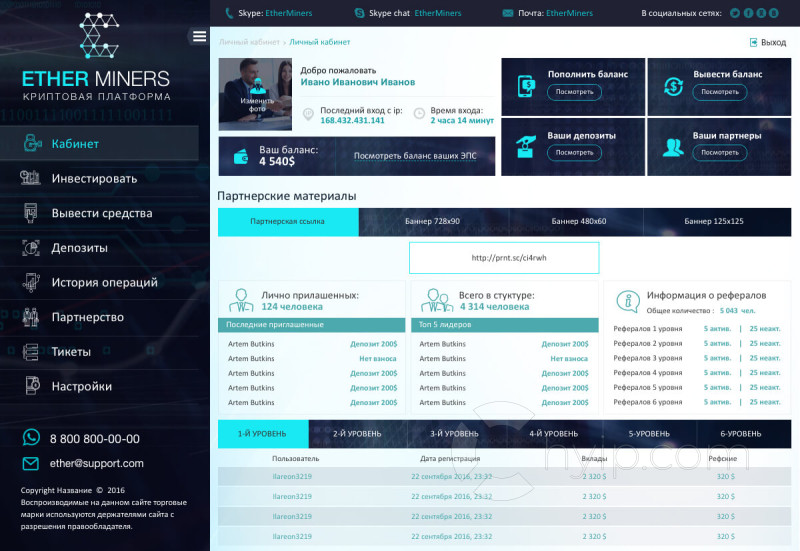Click the Выход logout link
Screen dimensions: 800x551
(x=767, y=42)
